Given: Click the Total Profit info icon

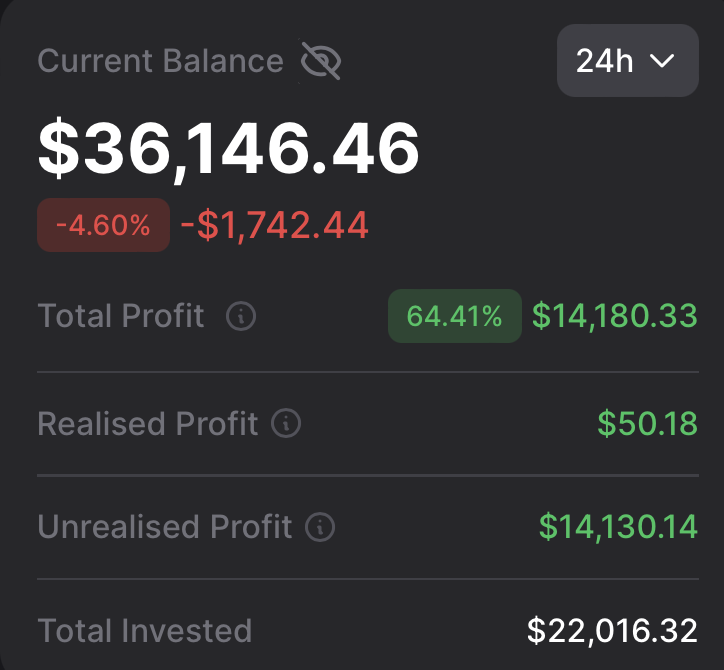Looking at the screenshot, I should coord(241,317).
